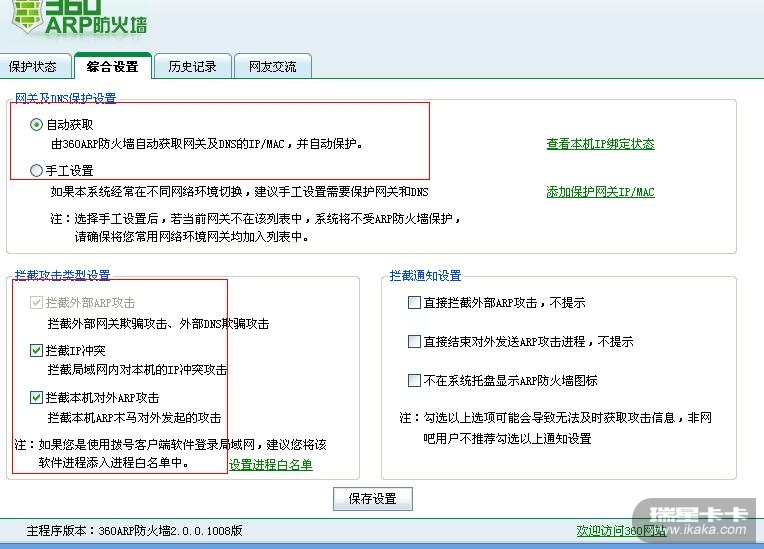Click text 如果本系统经常在不同网络环境切换
The image size is (764, 549).
(147, 192)
